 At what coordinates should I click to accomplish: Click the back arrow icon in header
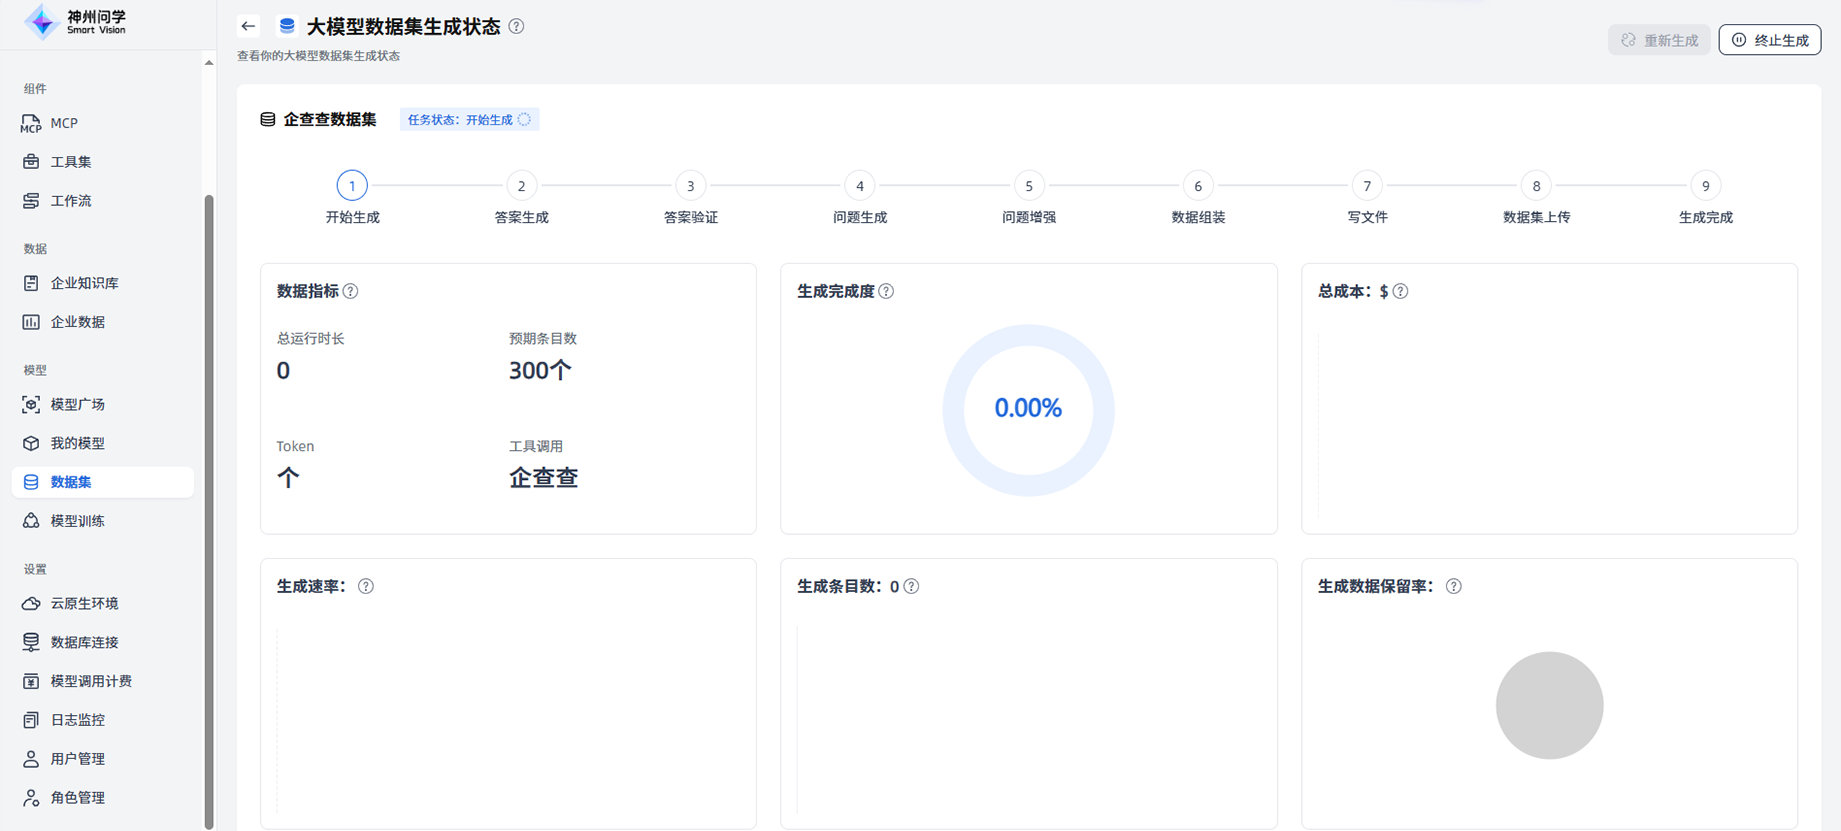coord(248,26)
